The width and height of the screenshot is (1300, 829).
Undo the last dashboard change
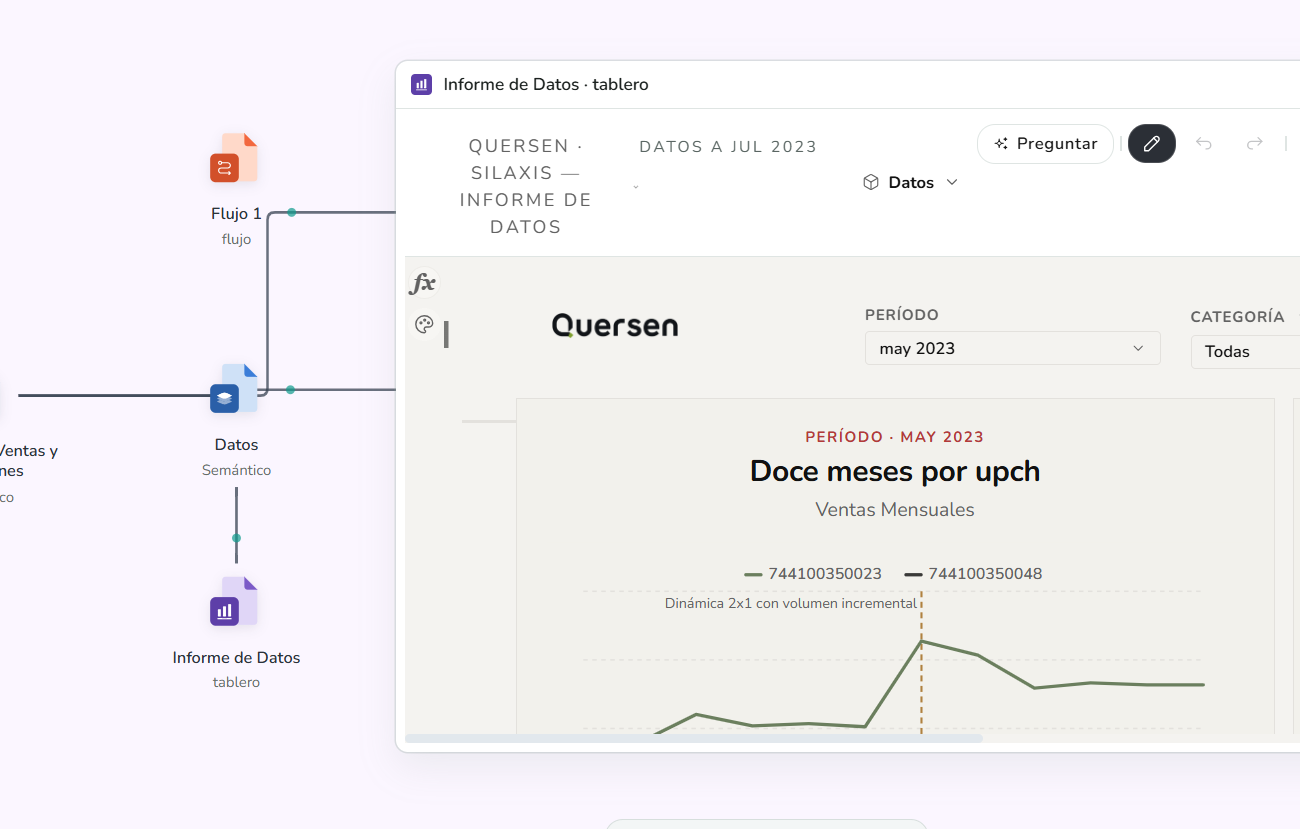tap(1204, 144)
